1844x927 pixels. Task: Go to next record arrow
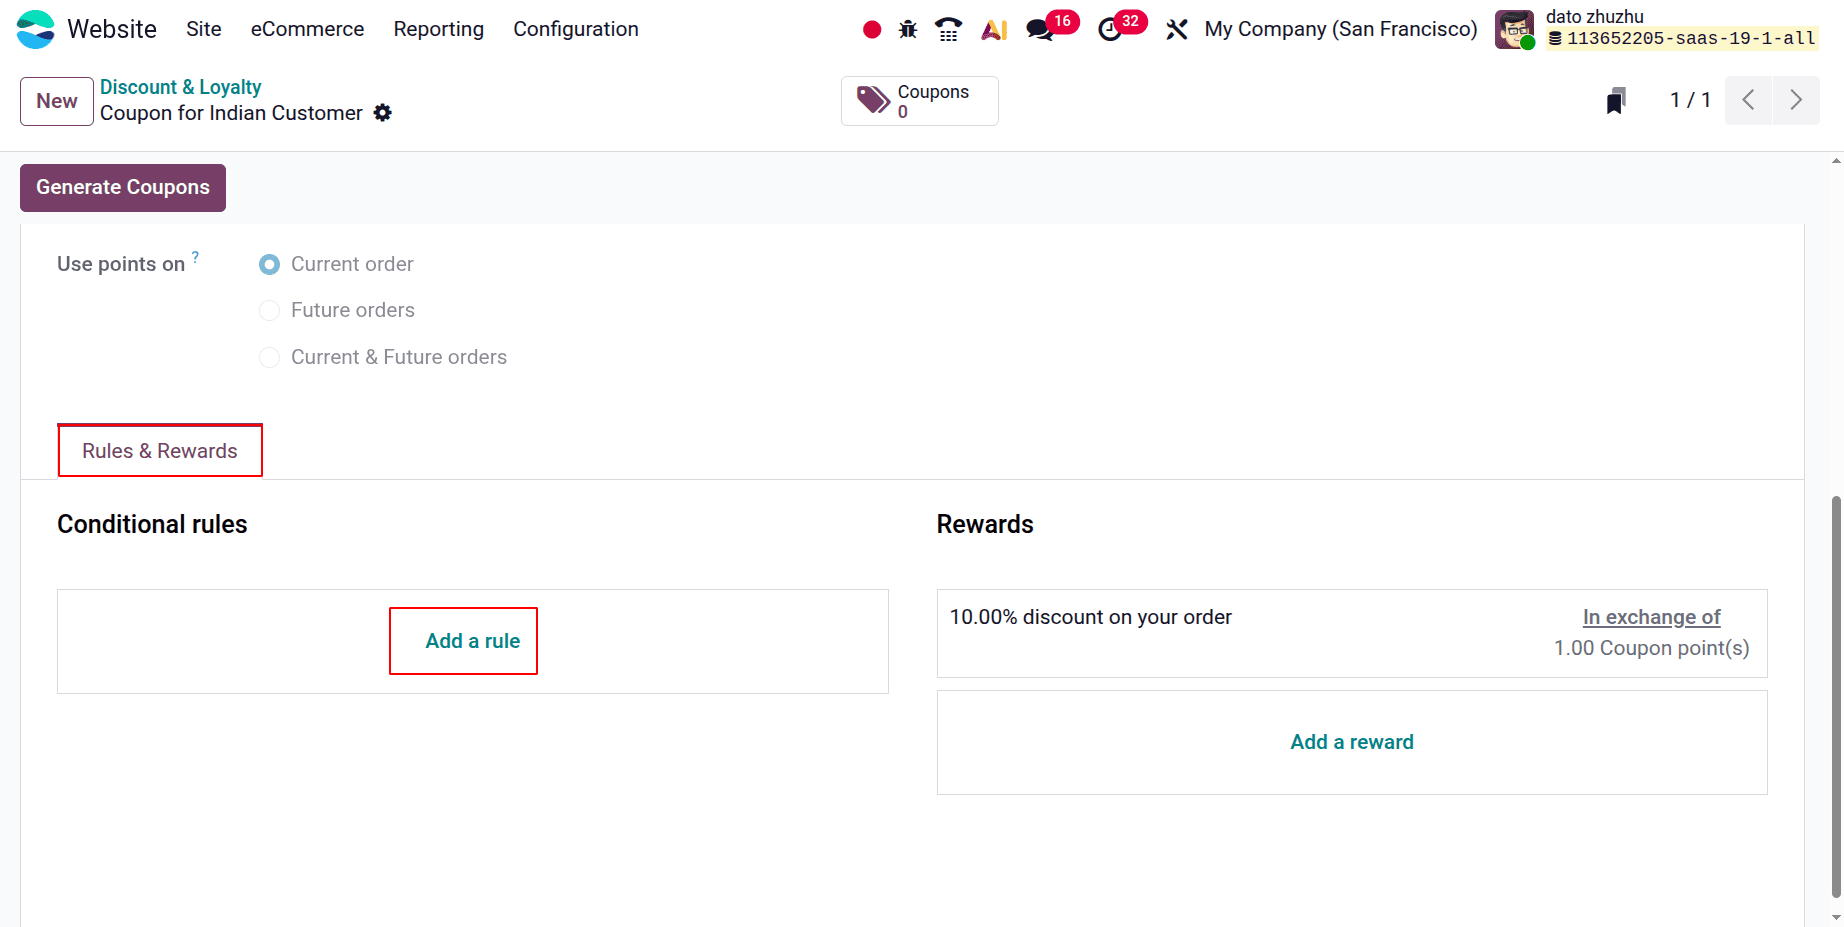(1796, 100)
